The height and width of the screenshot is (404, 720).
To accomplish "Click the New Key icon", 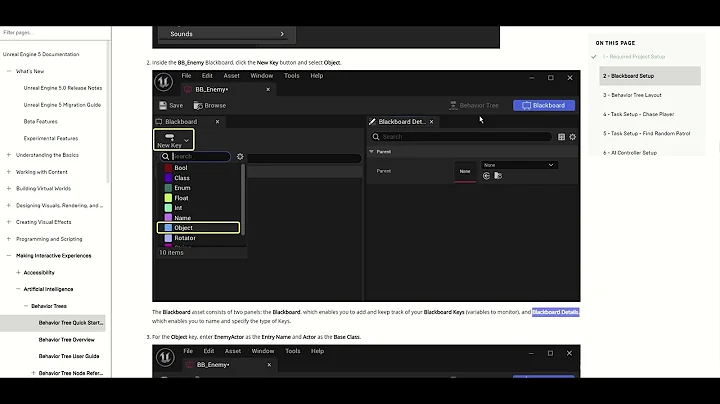I will pyautogui.click(x=169, y=137).
